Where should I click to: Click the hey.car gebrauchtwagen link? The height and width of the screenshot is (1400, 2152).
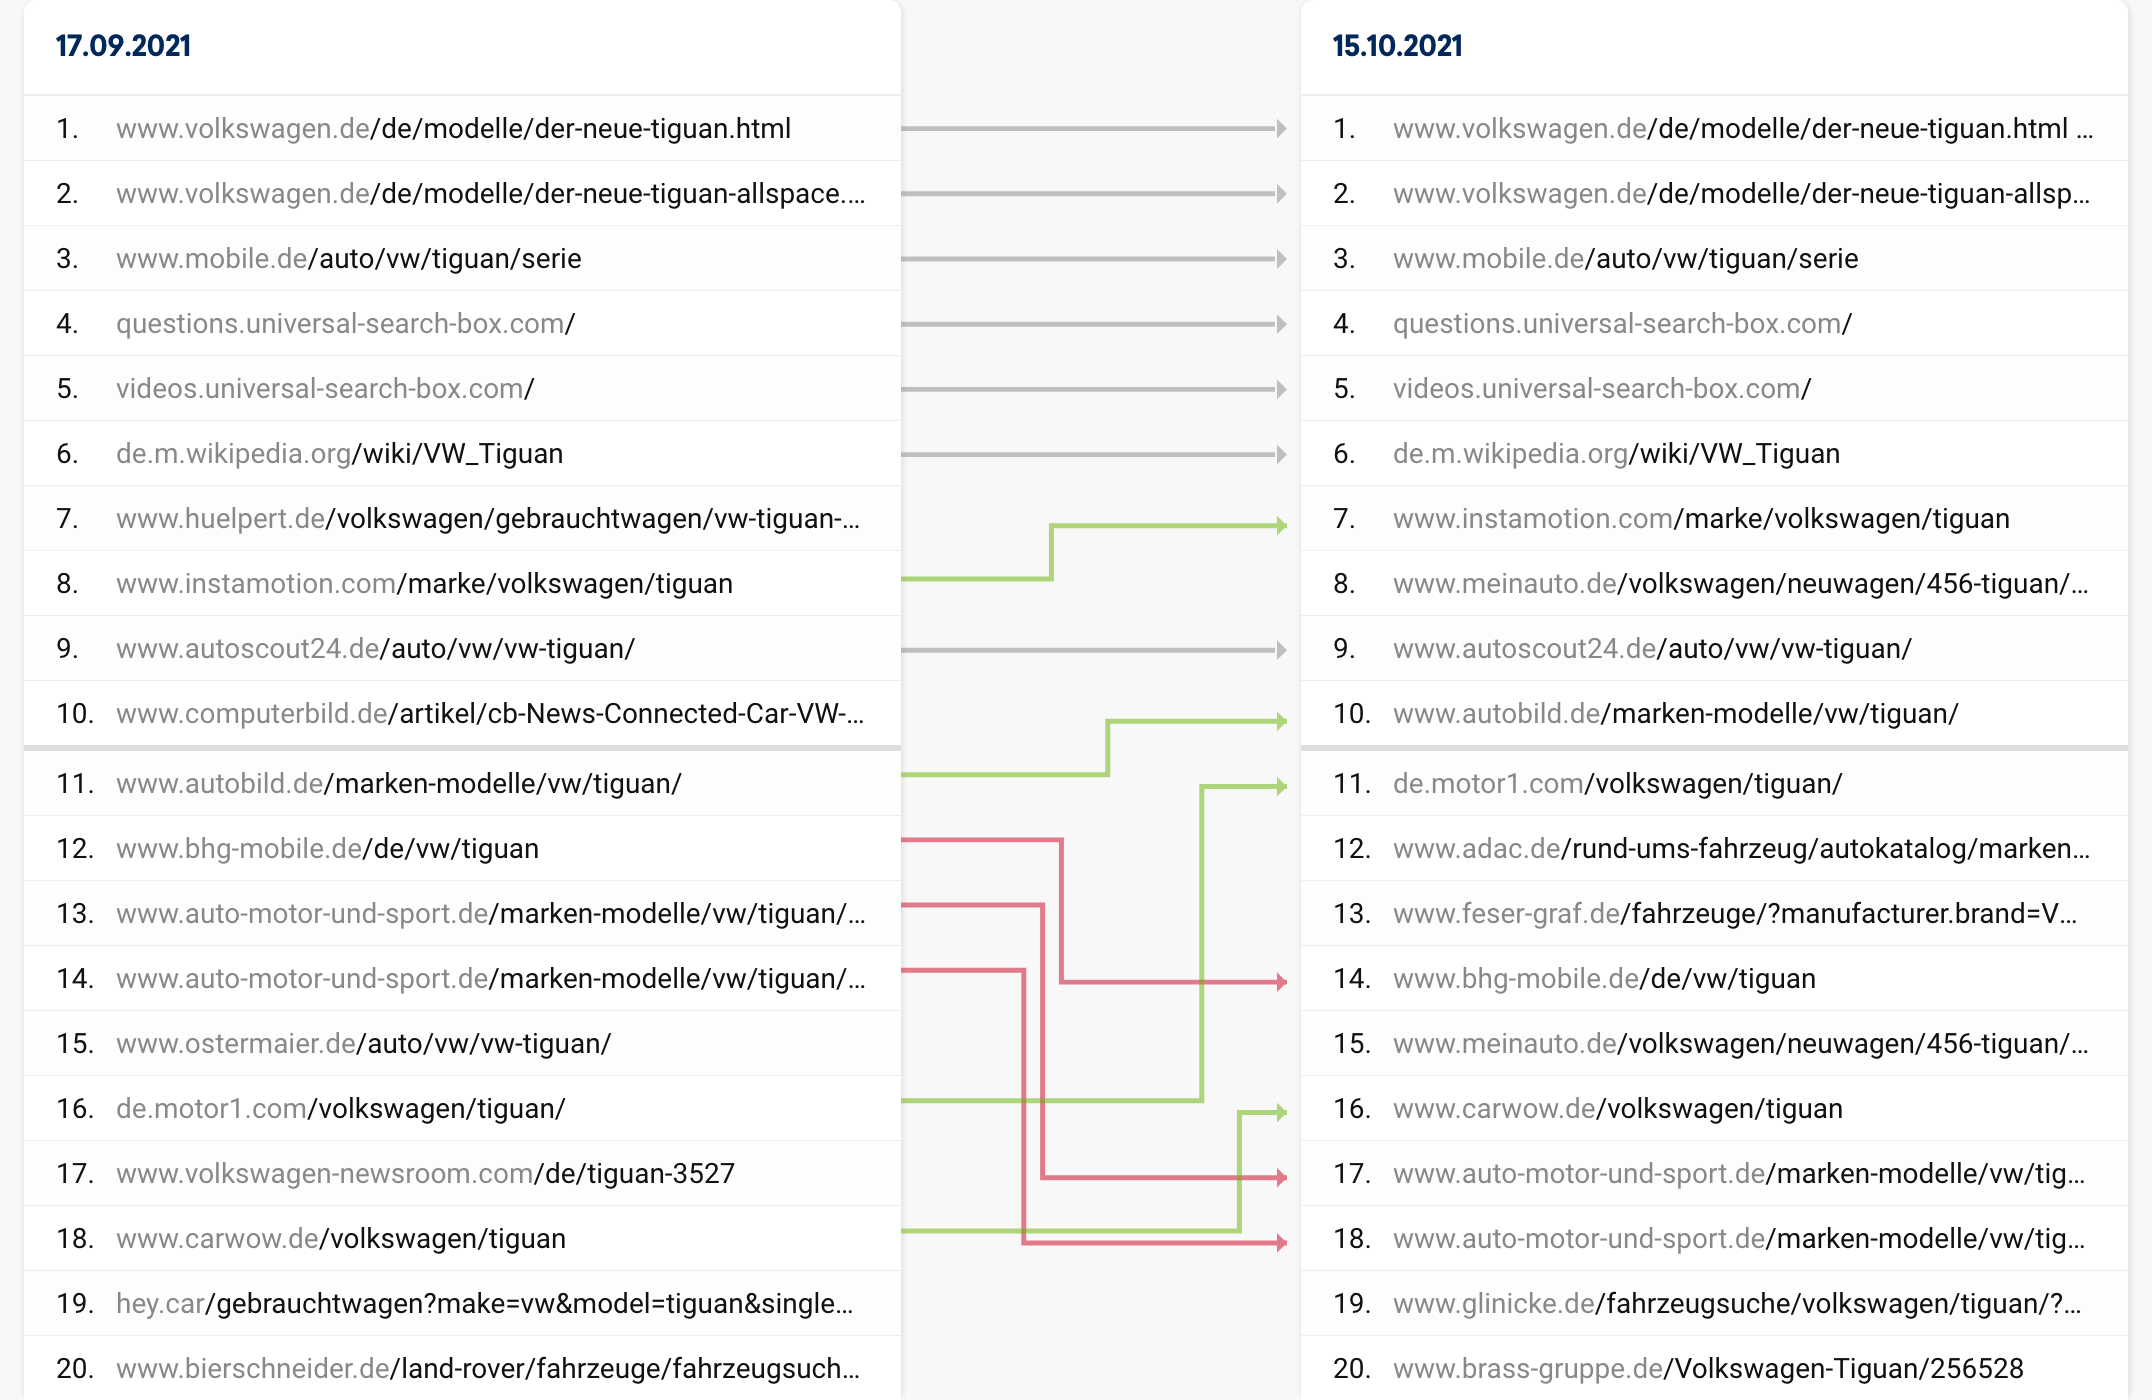click(x=484, y=1304)
